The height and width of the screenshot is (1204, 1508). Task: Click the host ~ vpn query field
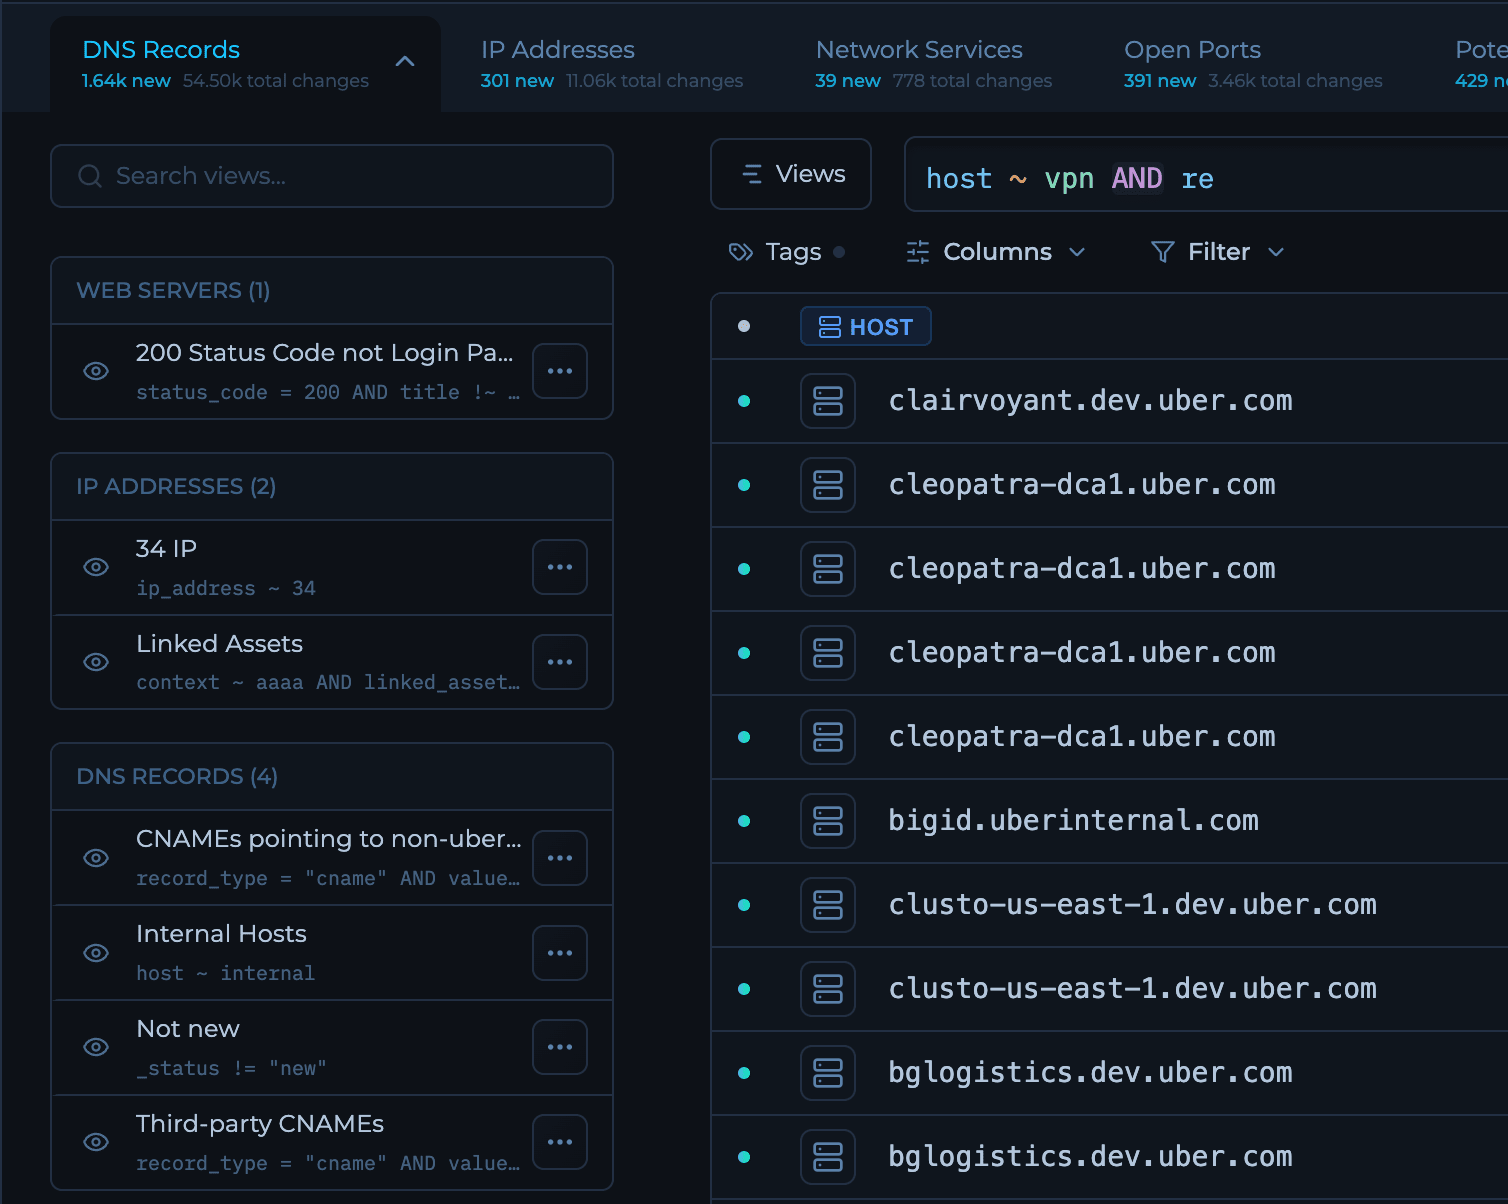point(1205,175)
